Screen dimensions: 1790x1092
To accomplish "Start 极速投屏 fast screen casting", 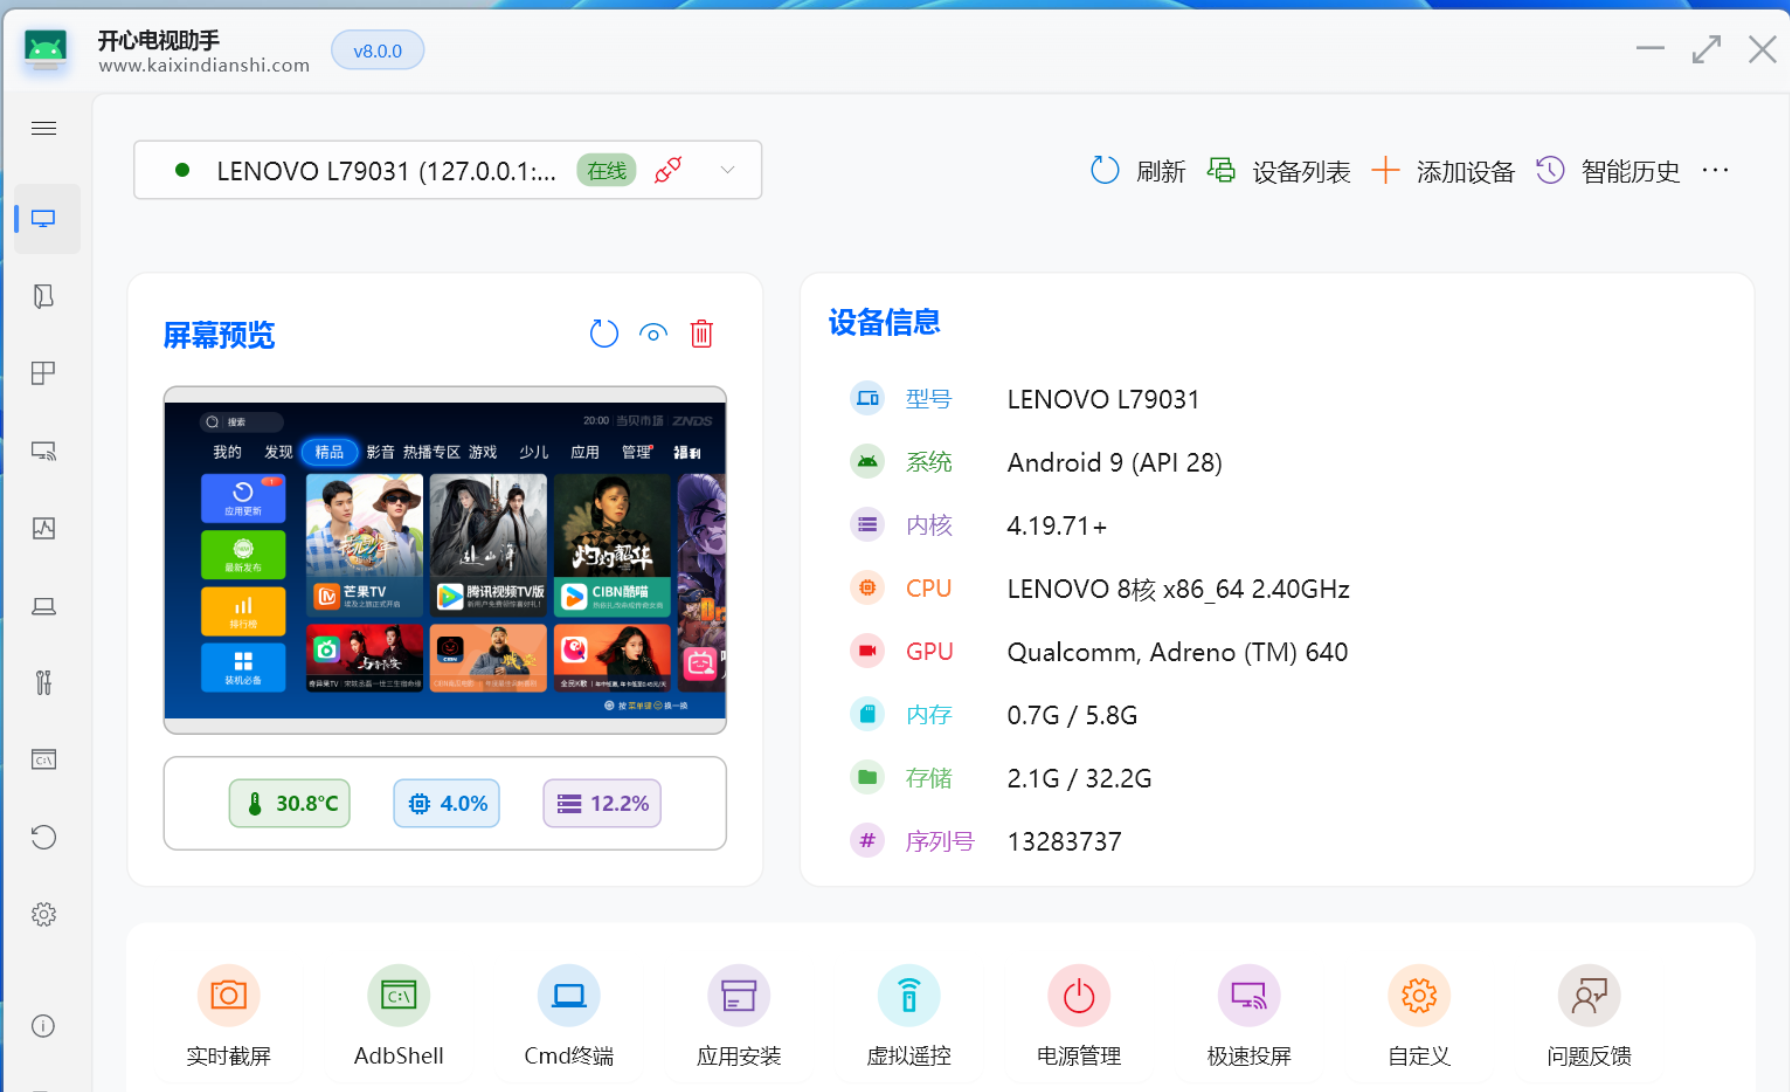I will point(1249,1015).
